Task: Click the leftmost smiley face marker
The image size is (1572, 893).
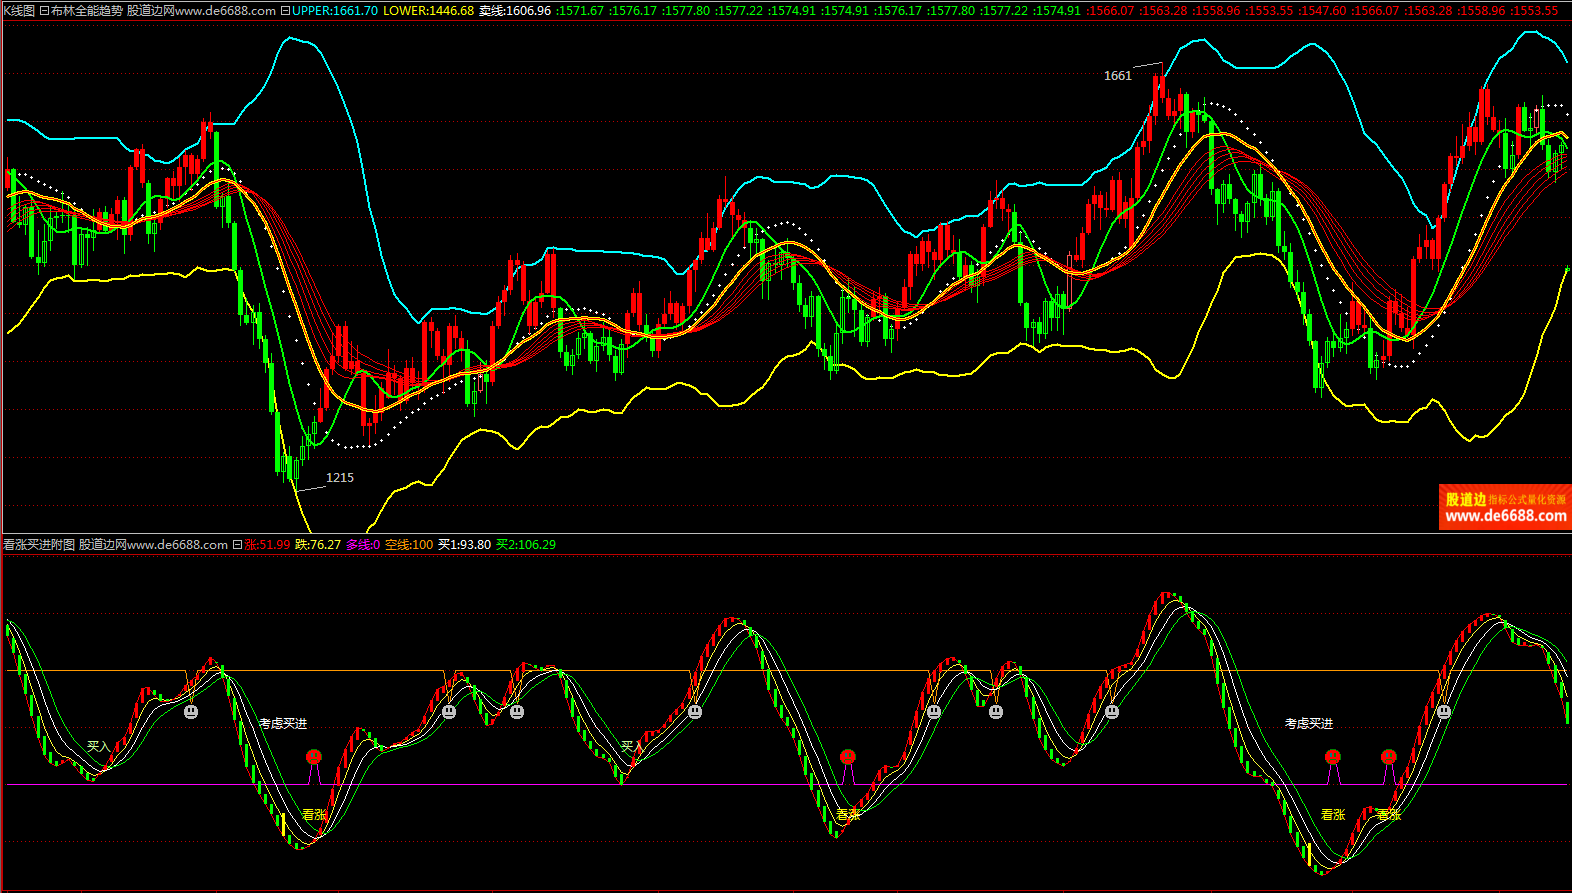Action: click(x=191, y=712)
